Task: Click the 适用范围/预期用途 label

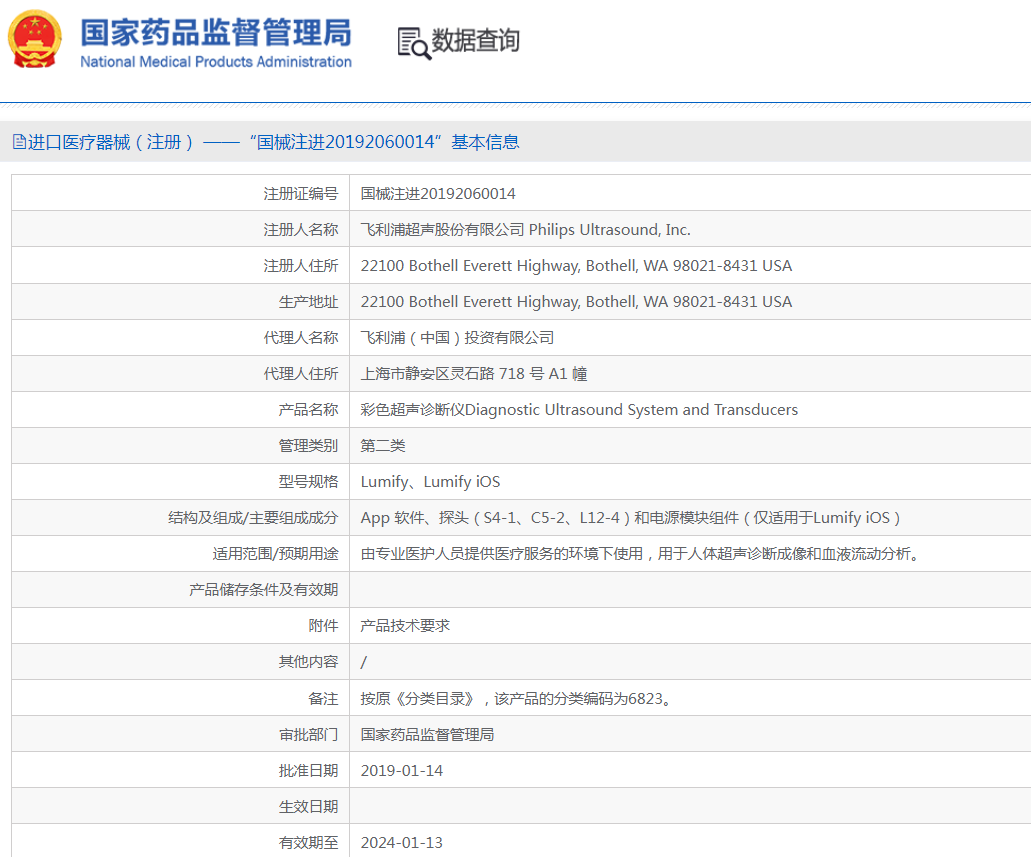Action: pyautogui.click(x=276, y=554)
